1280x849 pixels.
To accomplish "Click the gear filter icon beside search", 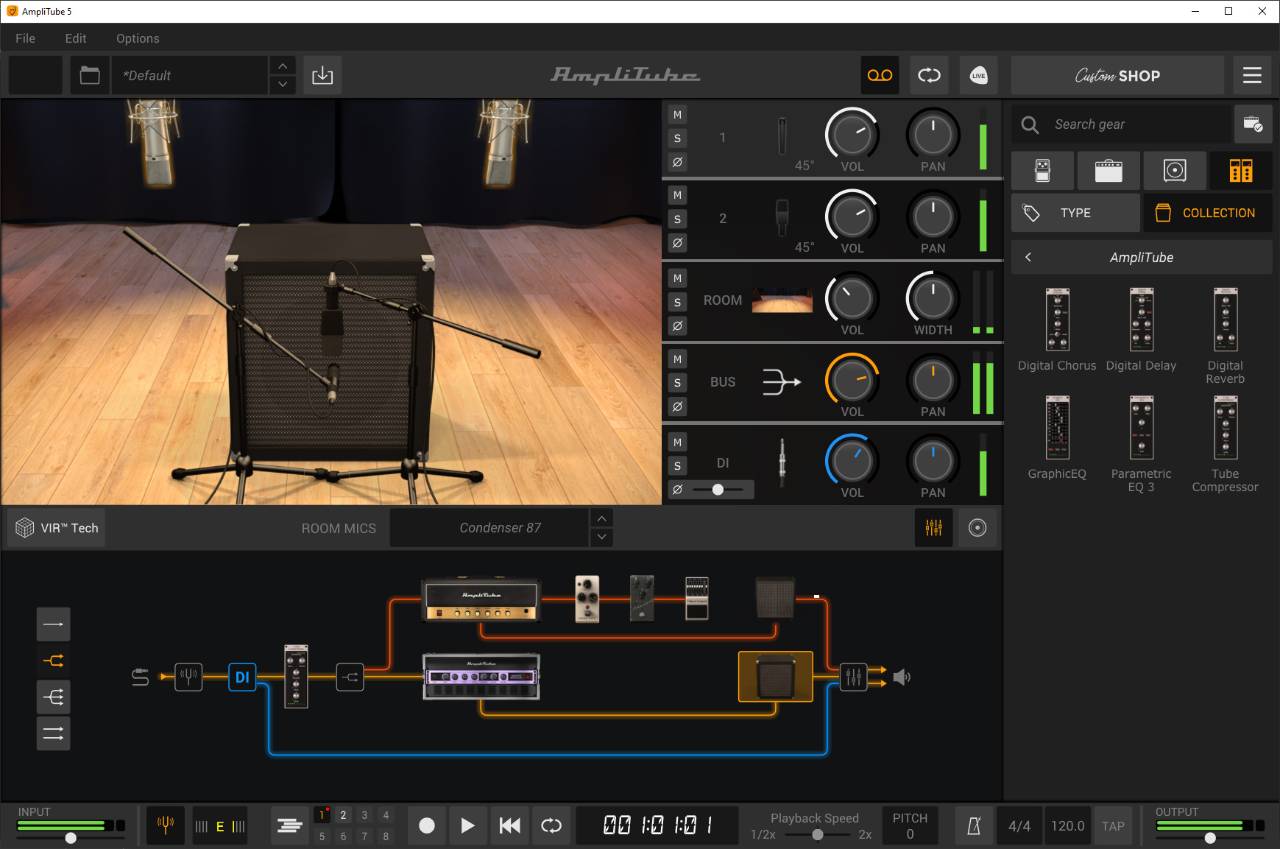I will (x=1253, y=124).
